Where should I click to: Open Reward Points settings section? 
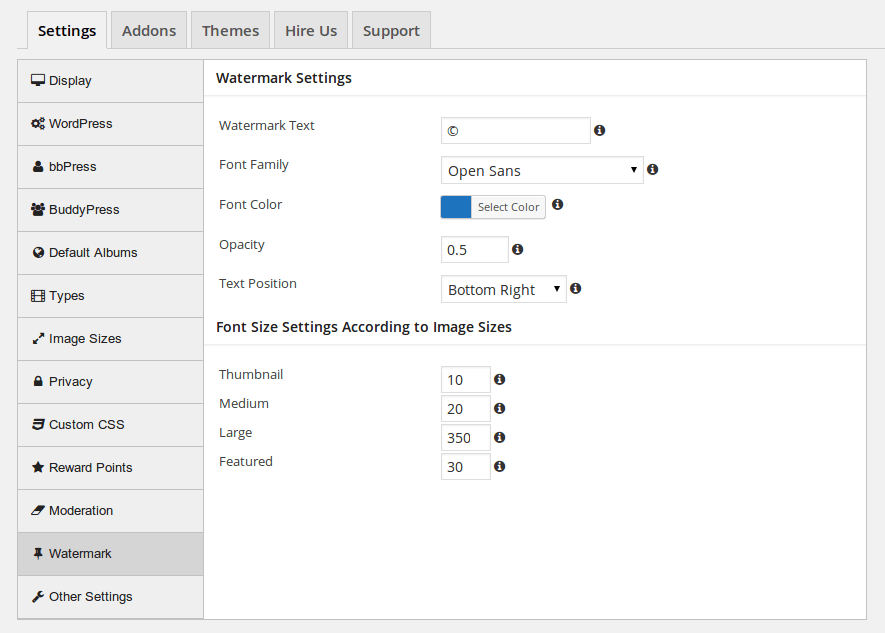tap(111, 468)
